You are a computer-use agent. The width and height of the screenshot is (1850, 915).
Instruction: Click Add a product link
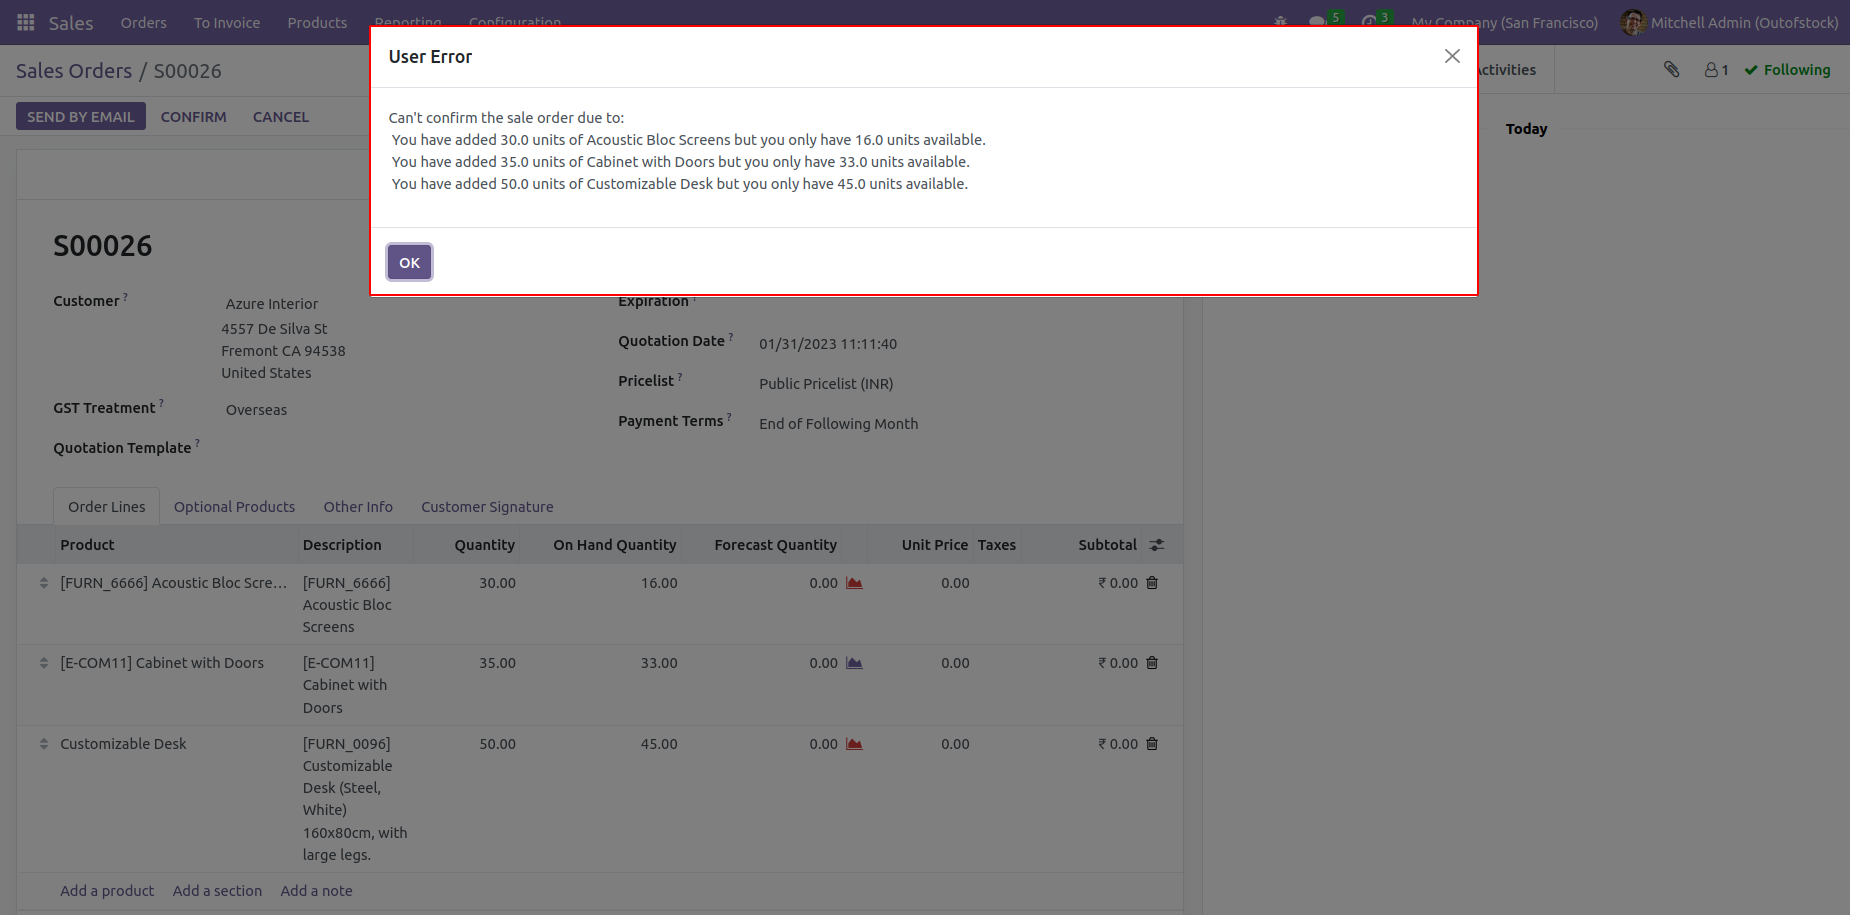107,891
